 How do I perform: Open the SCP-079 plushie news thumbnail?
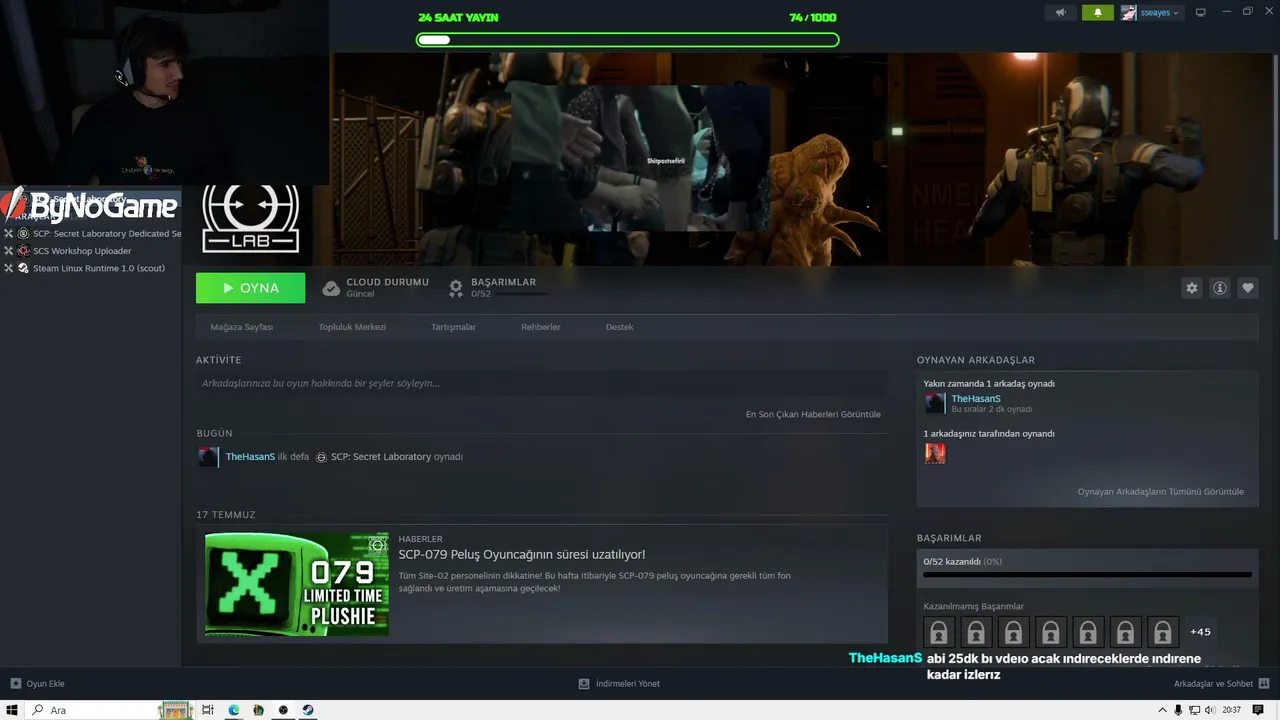click(x=297, y=584)
